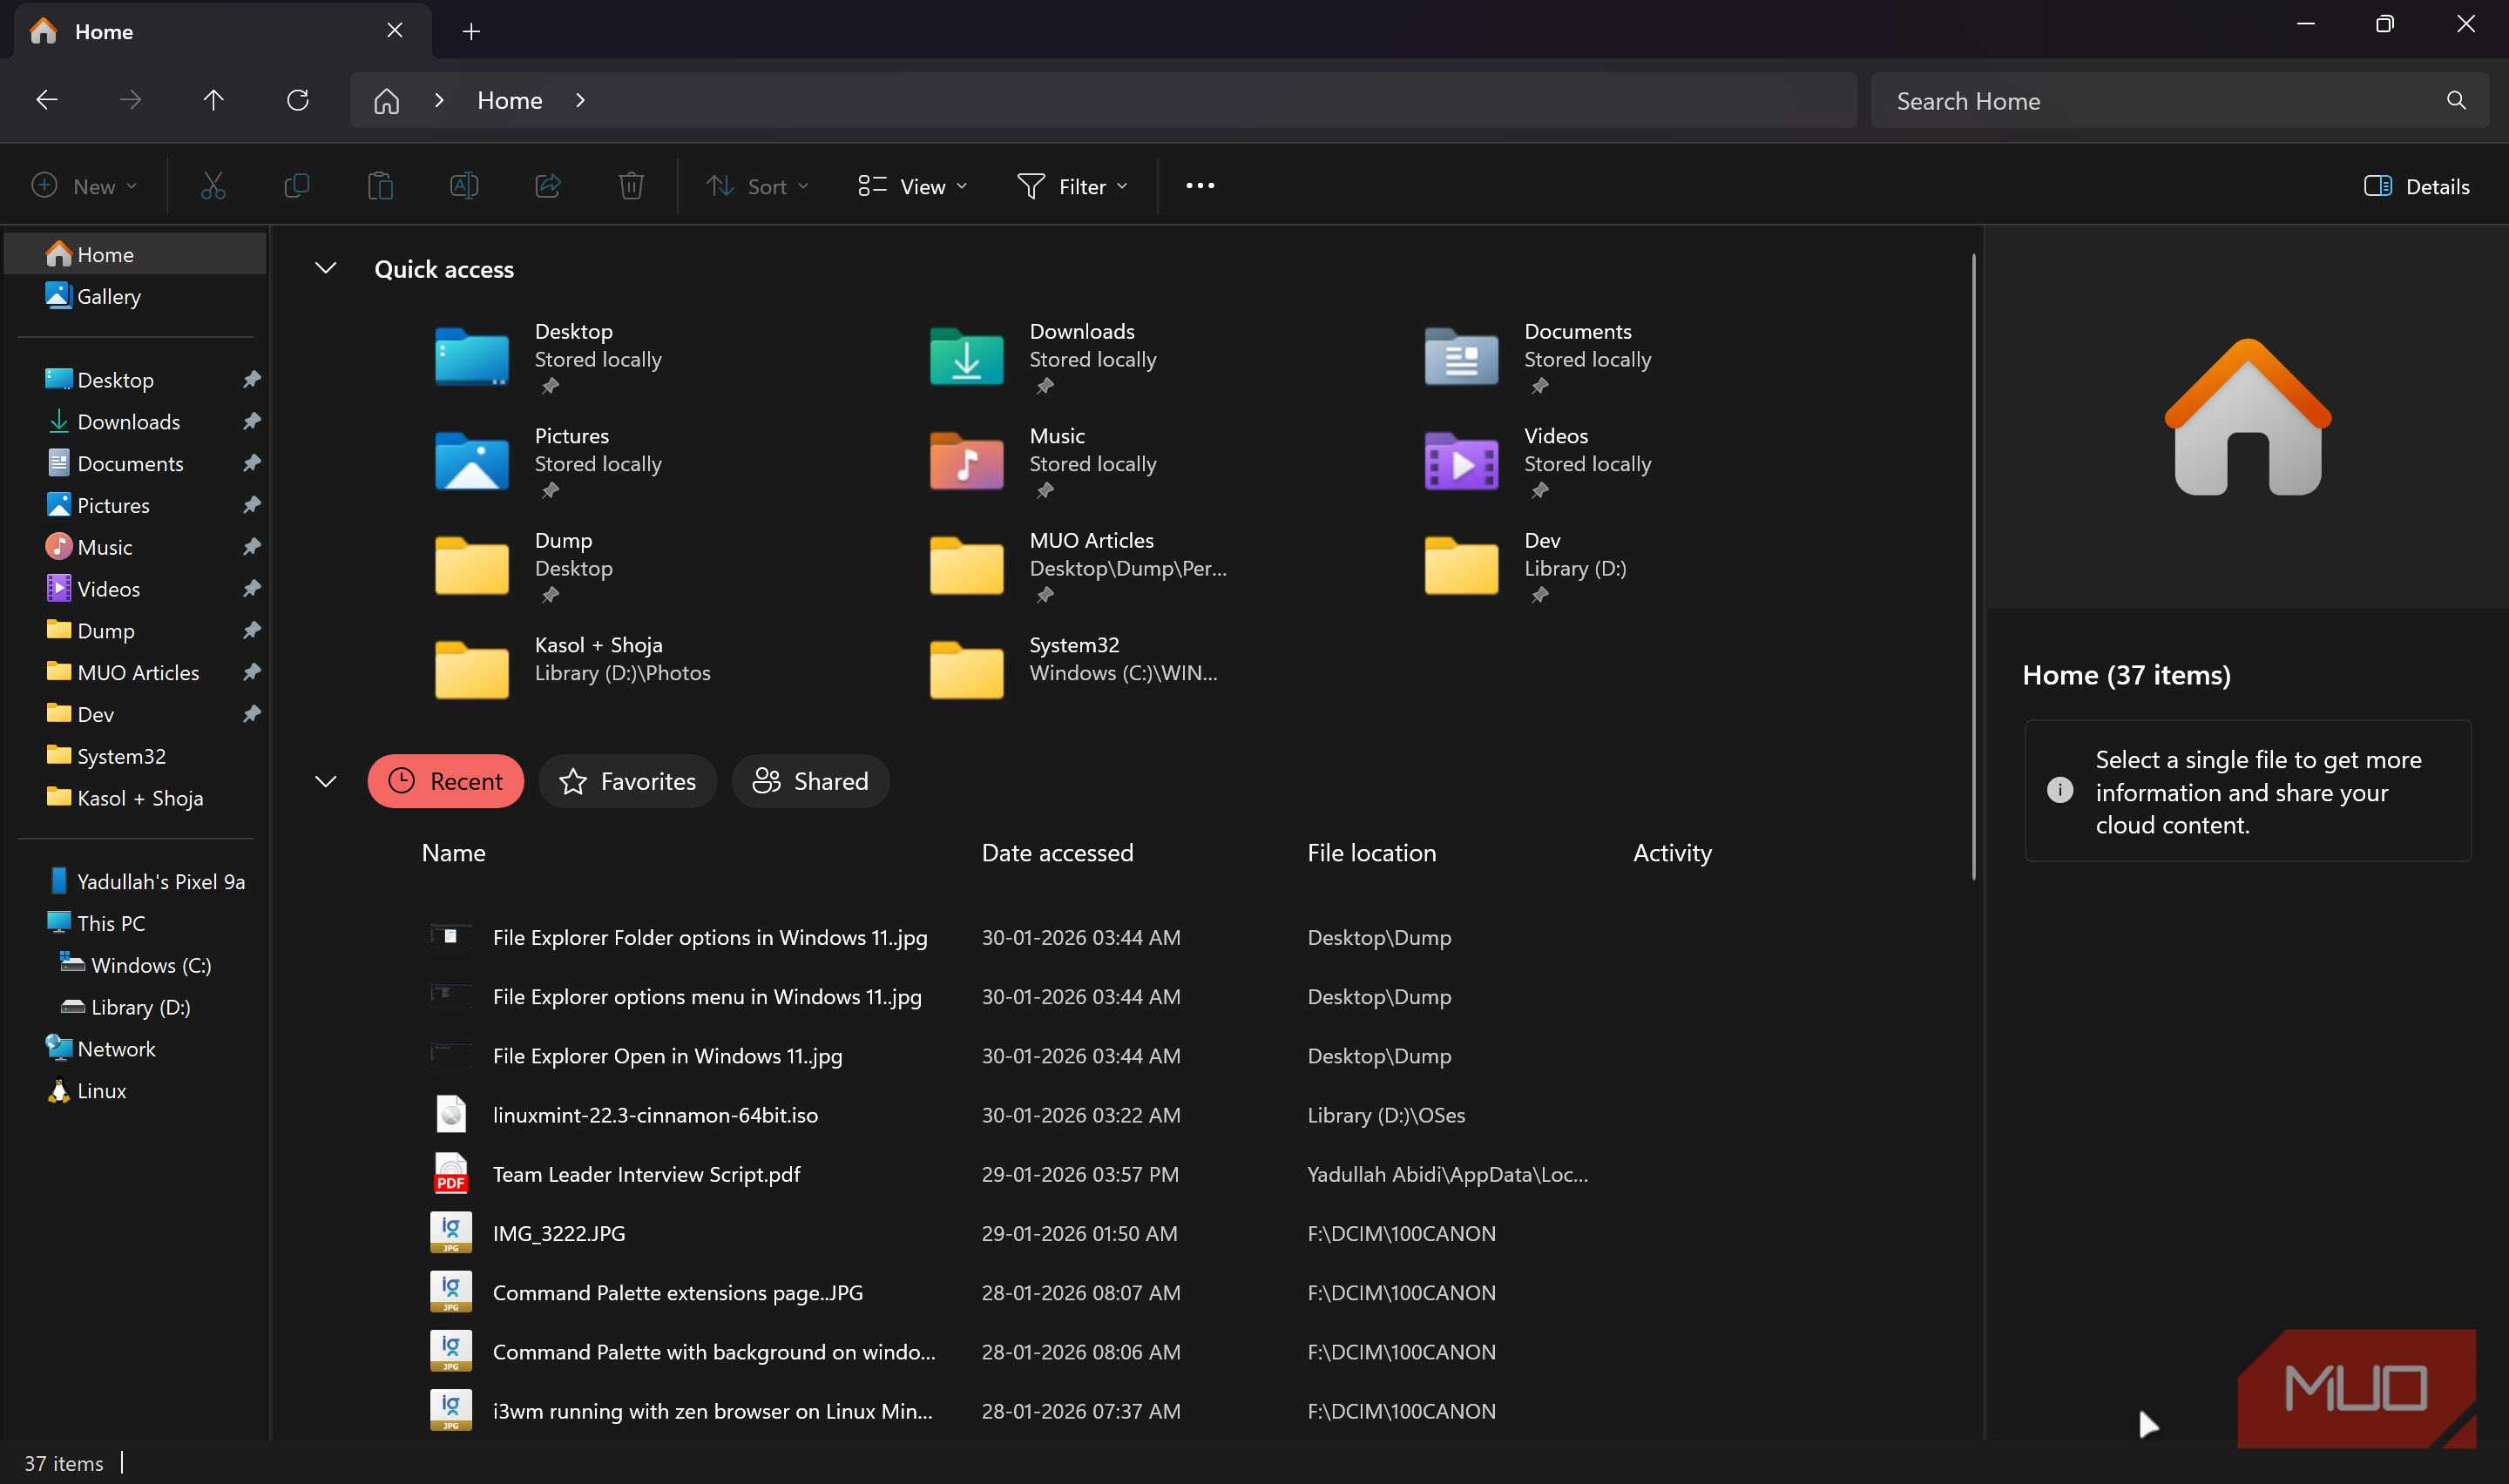The height and width of the screenshot is (1484, 2509).
Task: Open the View dropdown
Action: 911,185
